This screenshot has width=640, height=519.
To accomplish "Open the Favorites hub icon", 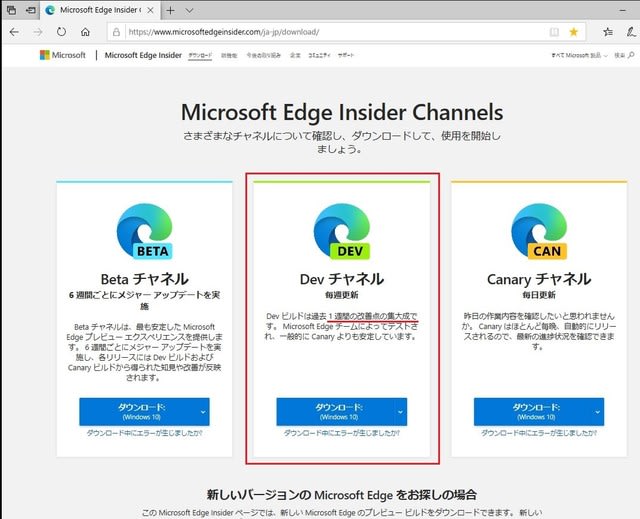I will [608, 32].
